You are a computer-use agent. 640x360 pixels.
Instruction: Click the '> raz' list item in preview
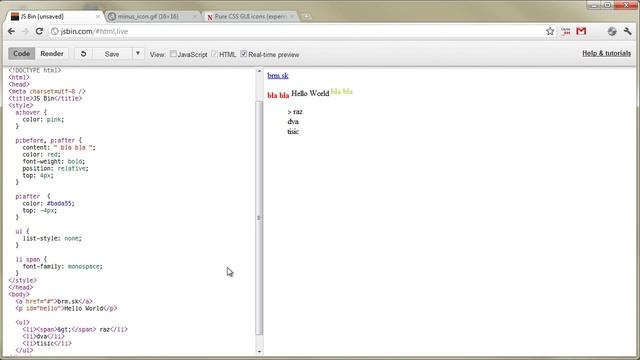click(295, 112)
